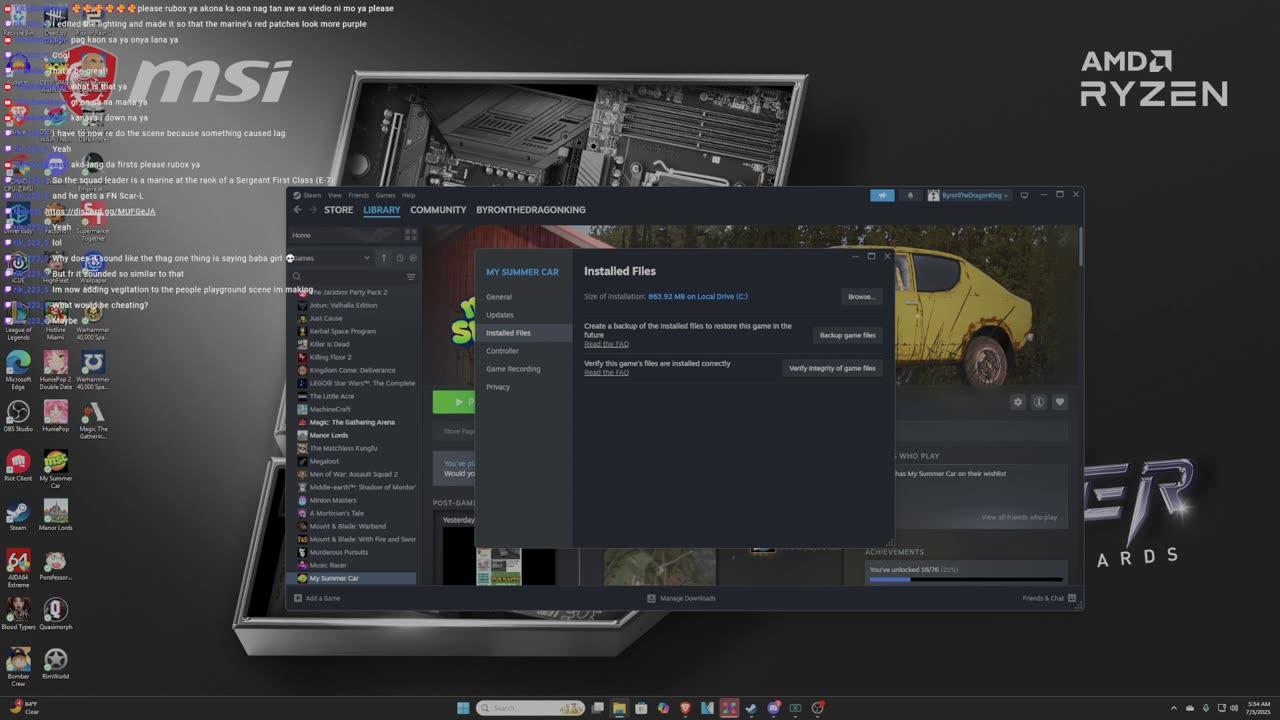
Task: Open Games menu in Steam
Action: (x=385, y=195)
